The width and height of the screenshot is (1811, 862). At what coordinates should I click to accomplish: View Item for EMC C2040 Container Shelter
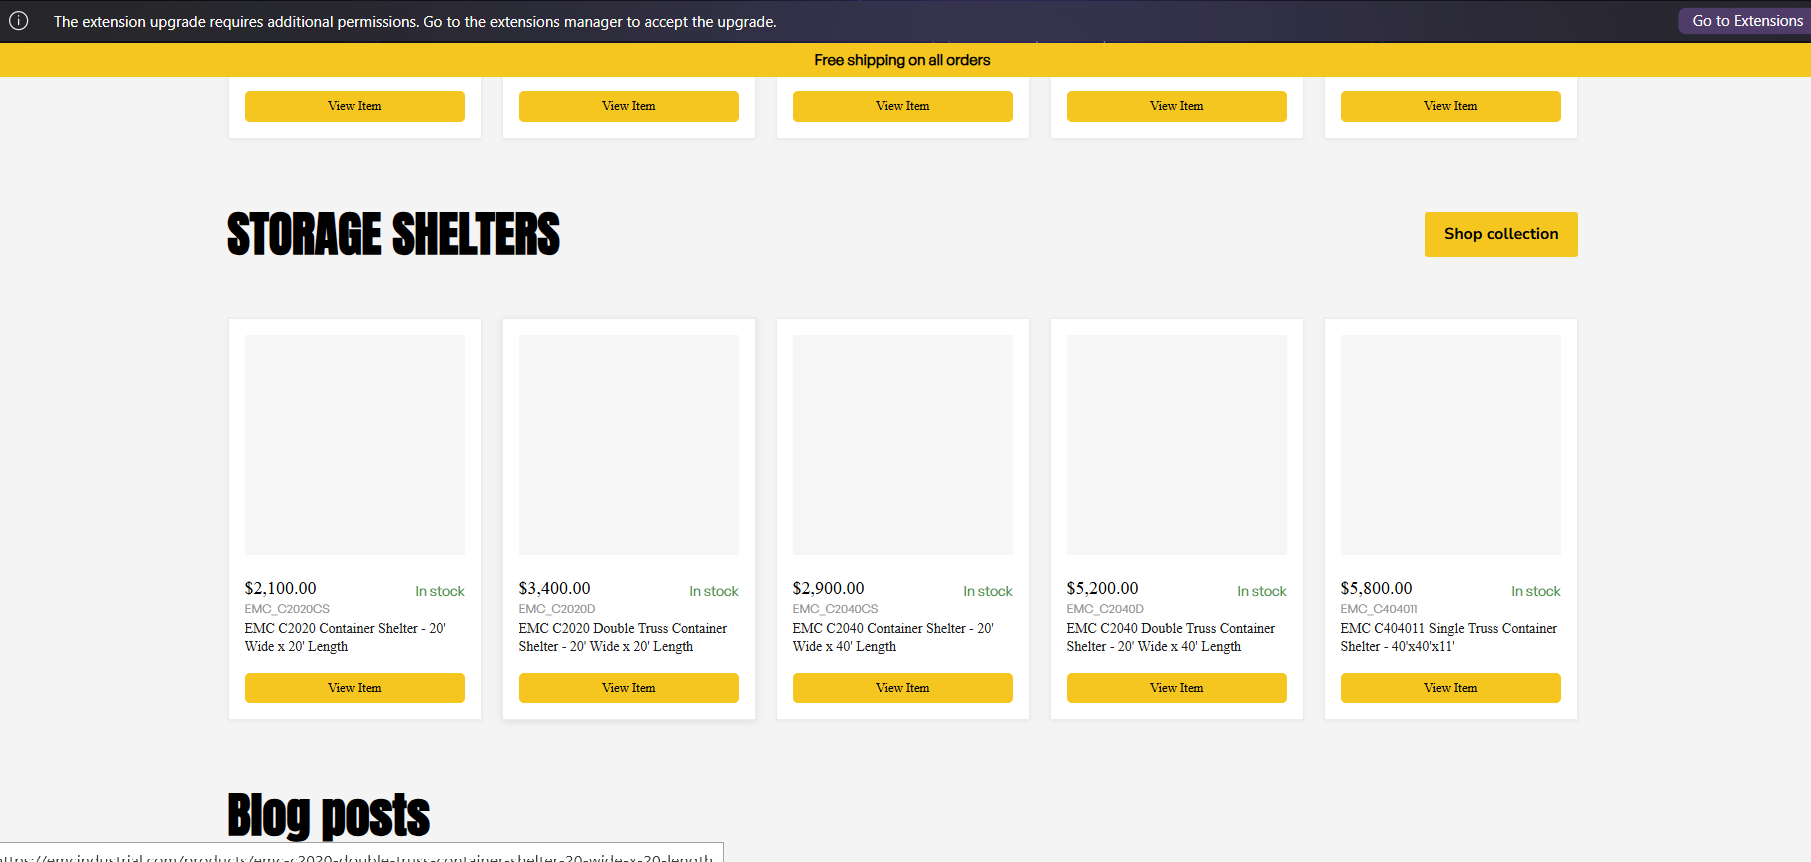tap(903, 688)
